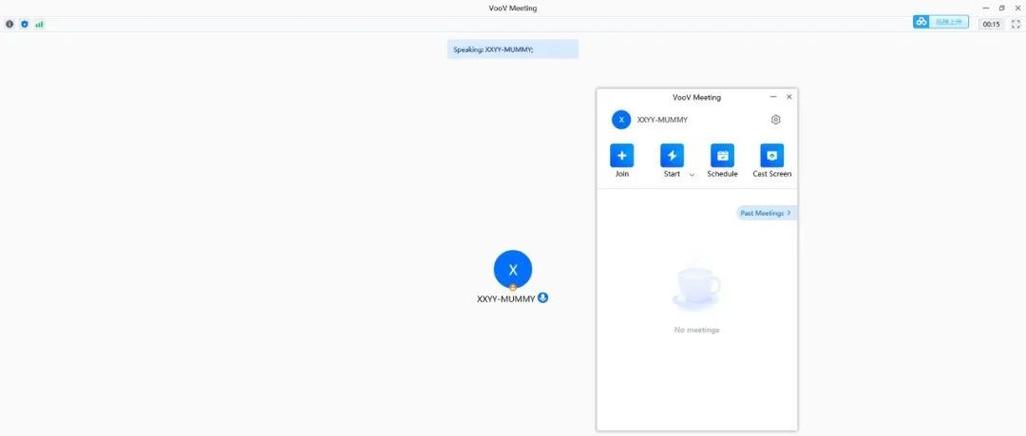This screenshot has height=436, width=1026.
Task: Click the Cast Screen icon
Action: point(772,156)
